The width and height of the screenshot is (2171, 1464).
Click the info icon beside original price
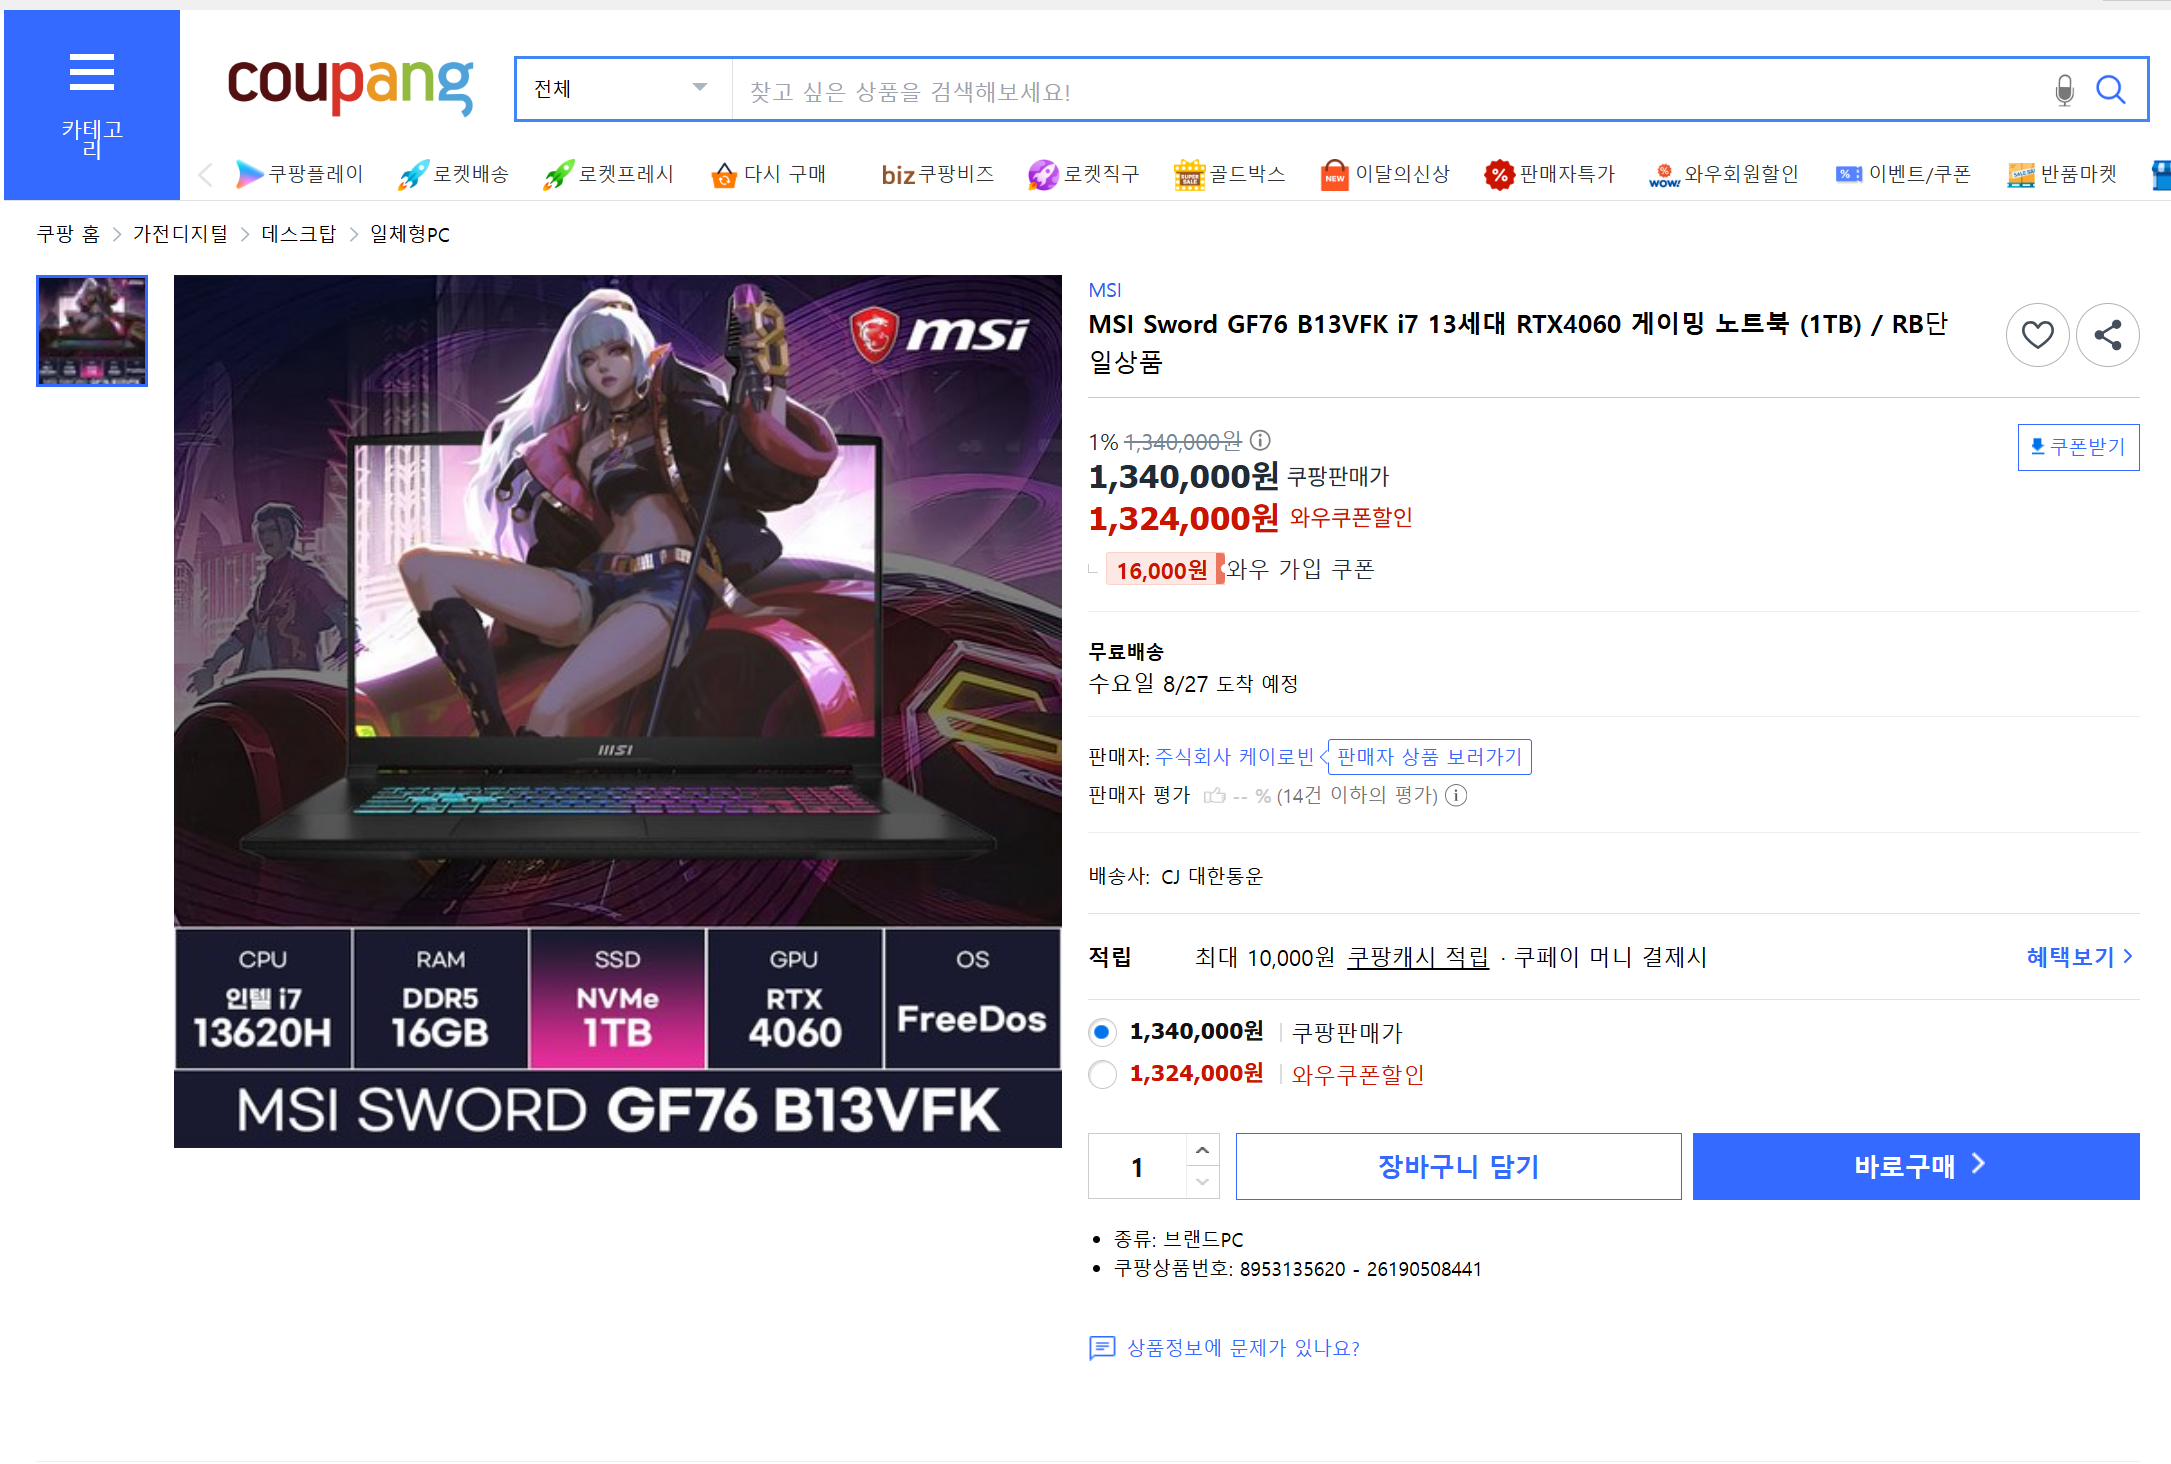[1261, 440]
